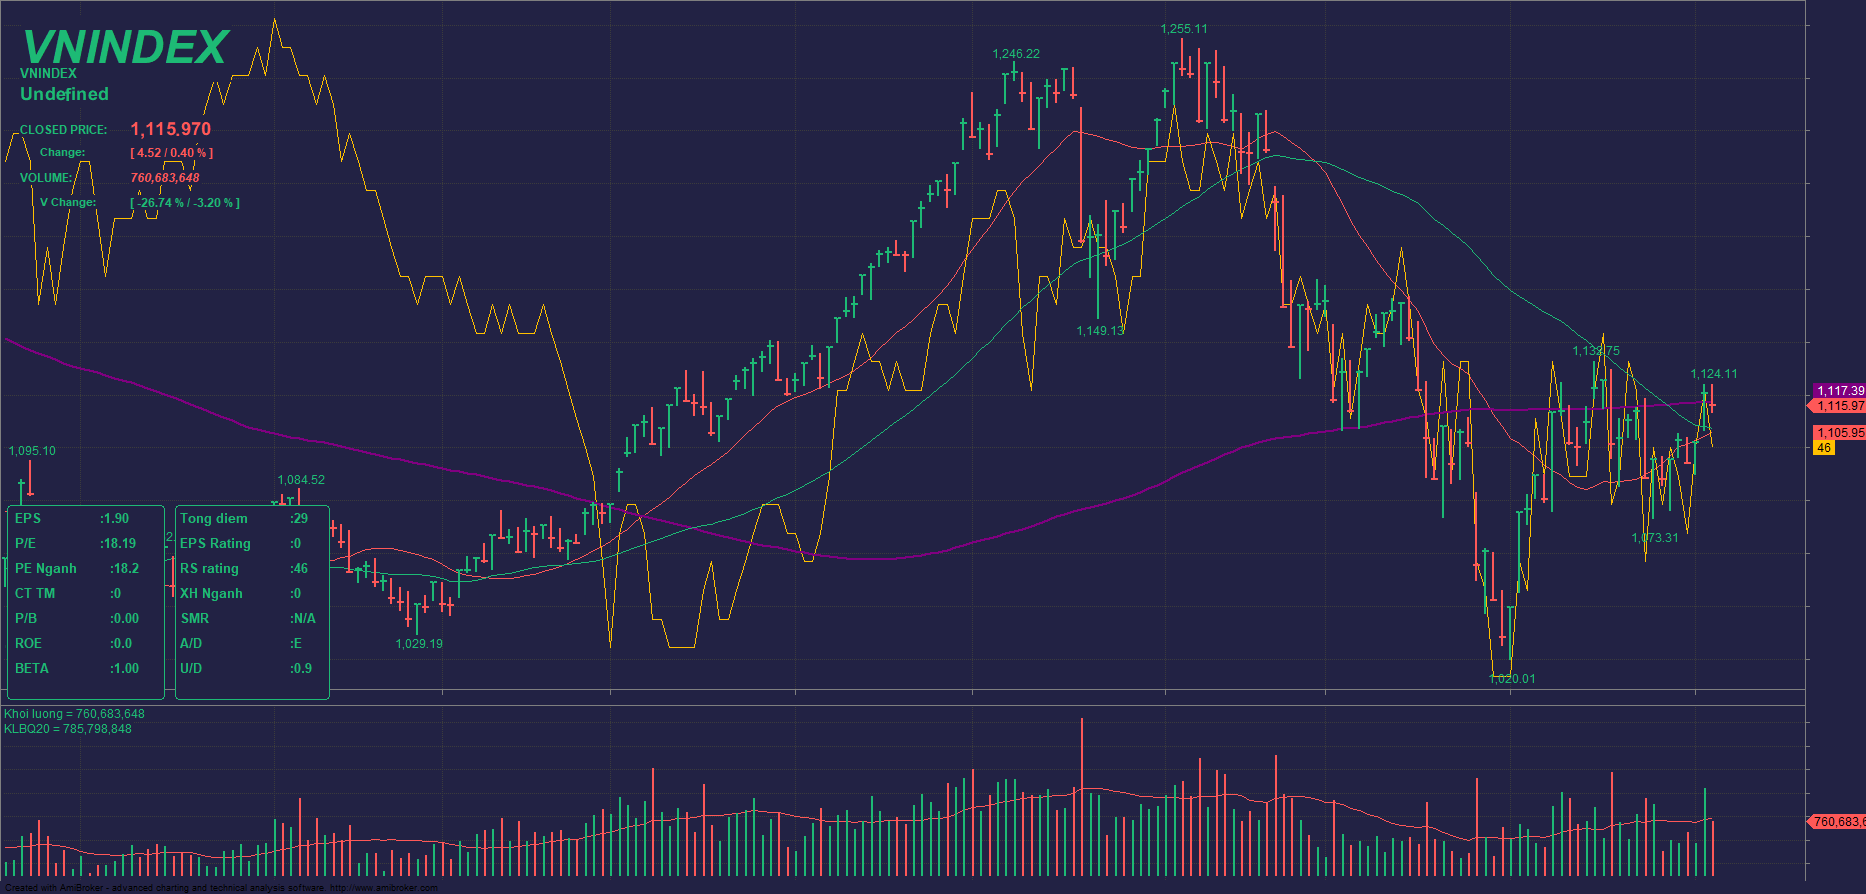
Task: Click the 1,095.10 price annotation
Action: (x=32, y=451)
